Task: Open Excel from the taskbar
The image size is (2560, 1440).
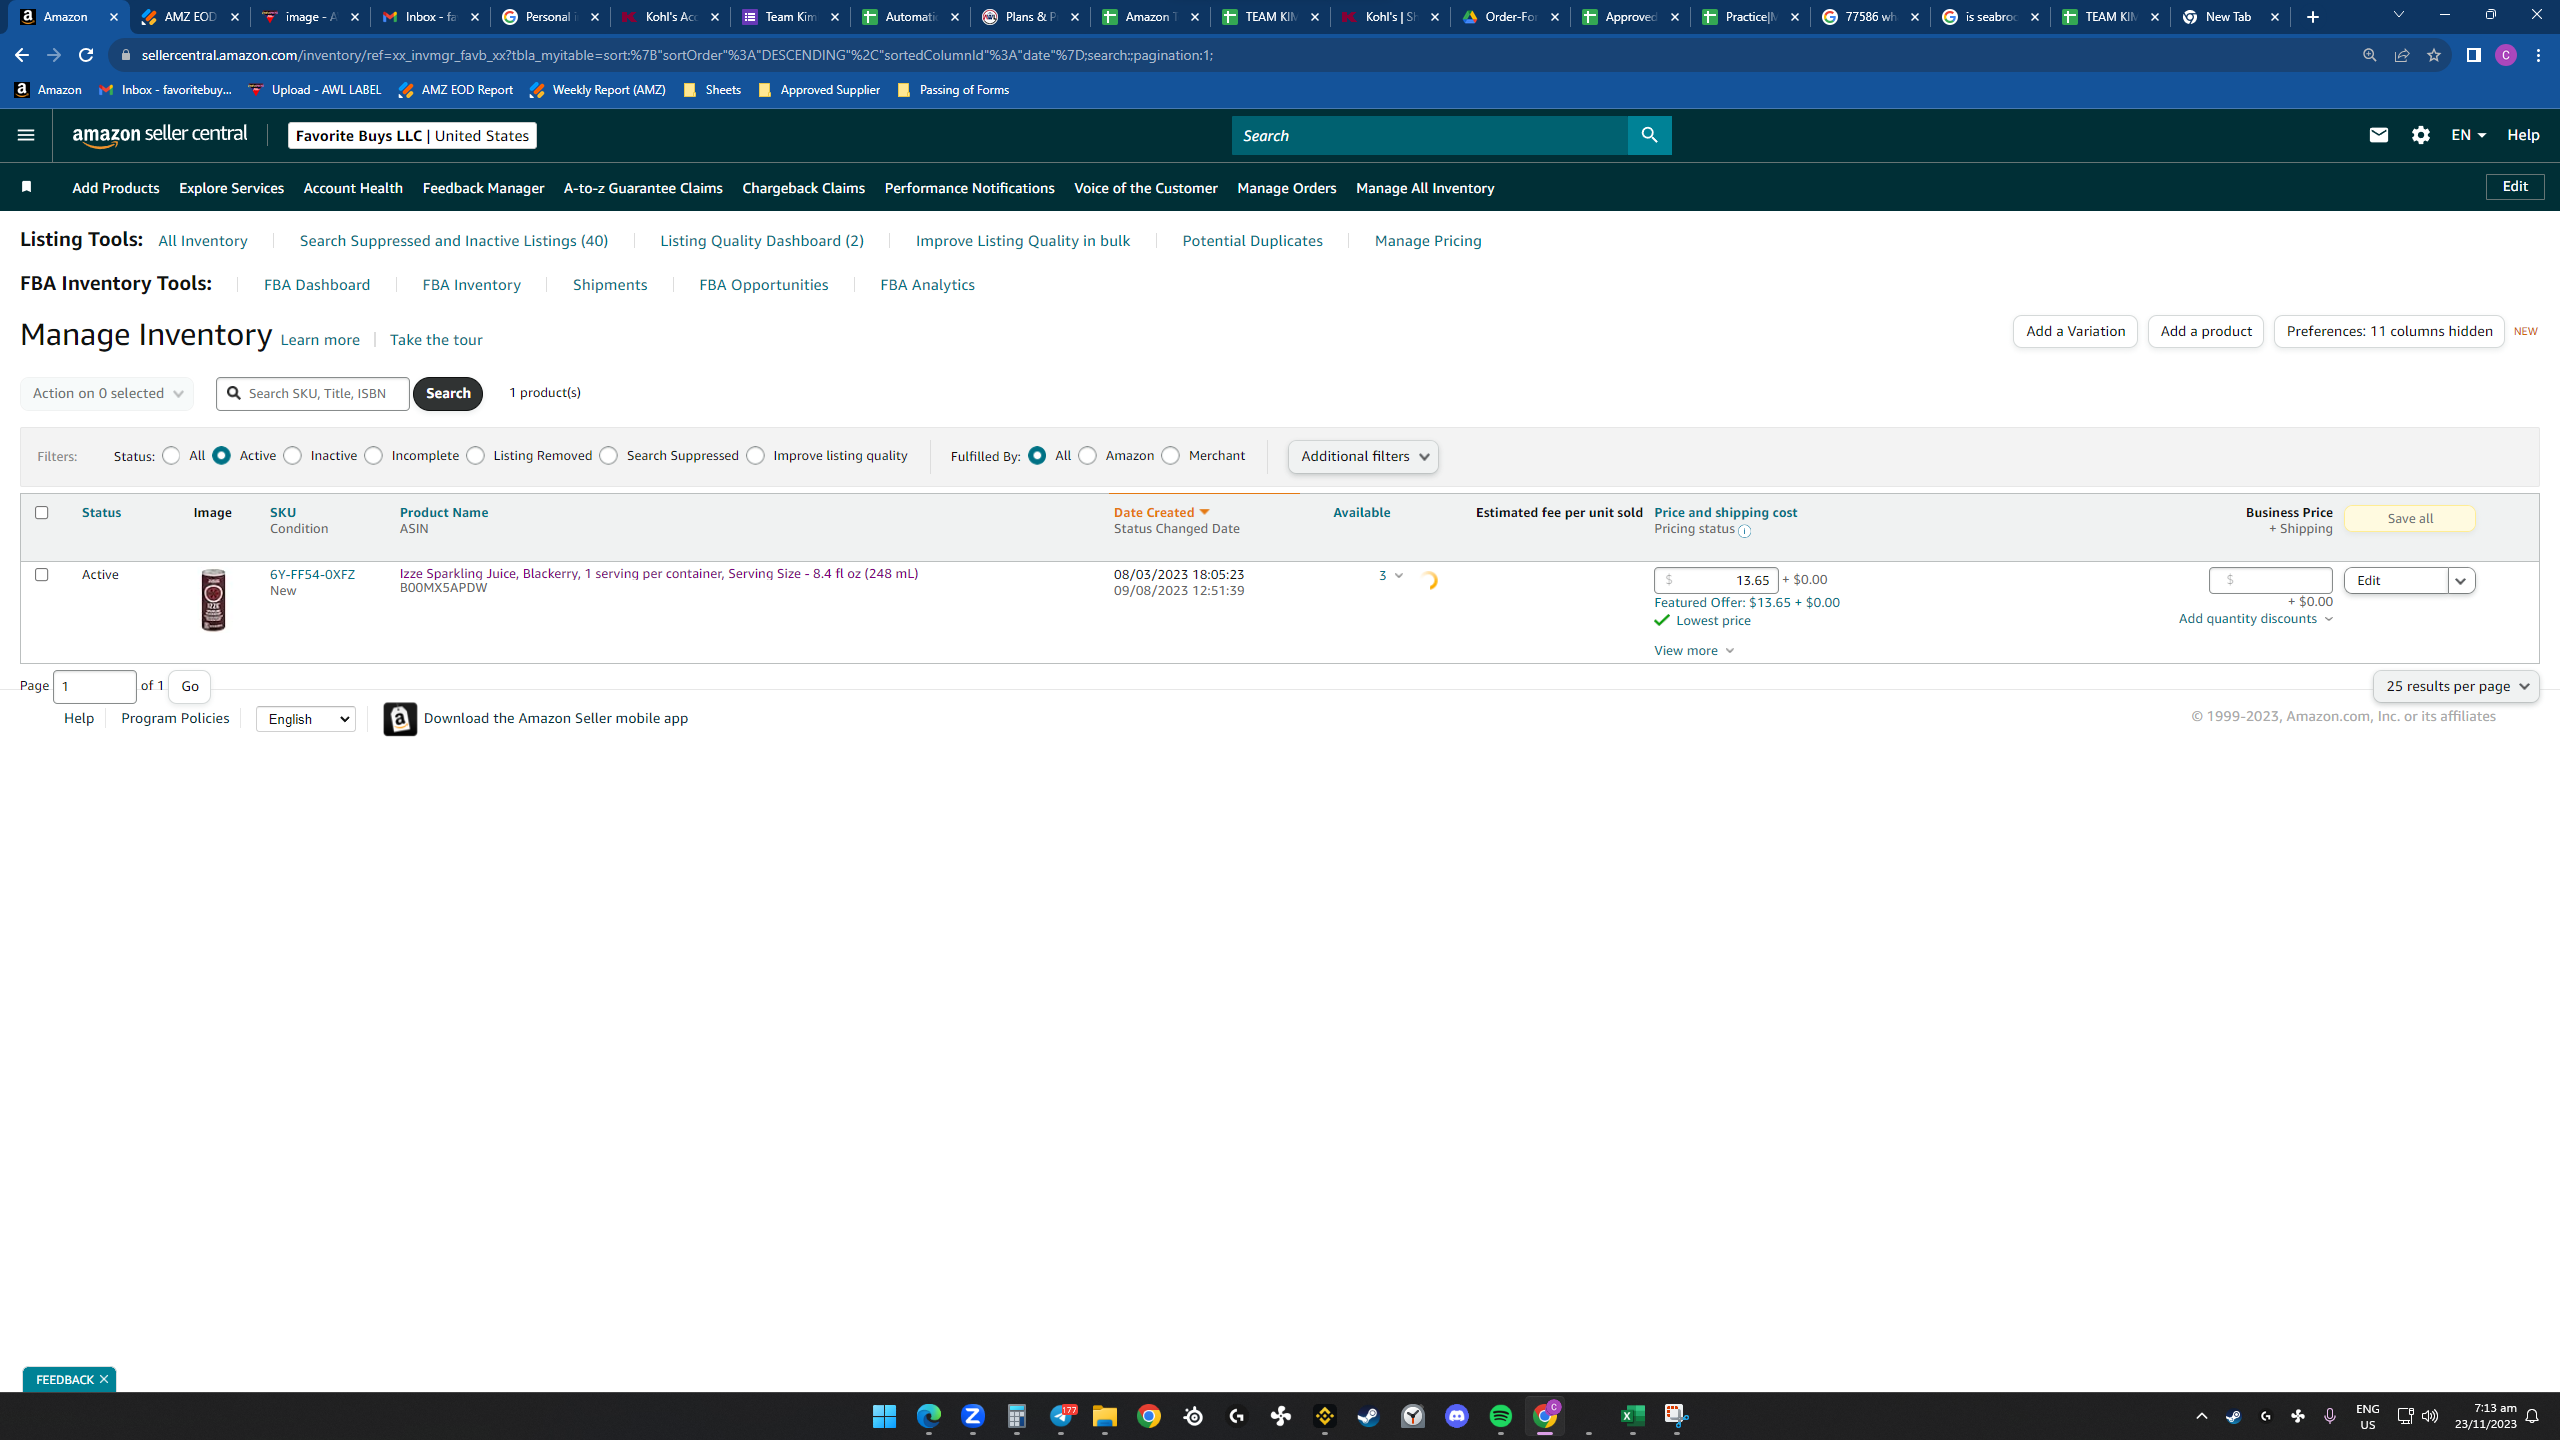Action: [1632, 1416]
